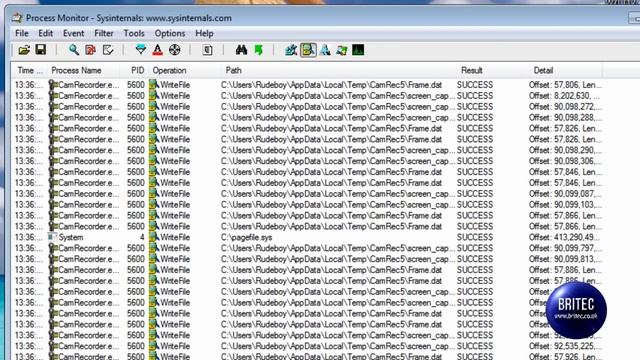Select the System process name cell

tap(71, 237)
